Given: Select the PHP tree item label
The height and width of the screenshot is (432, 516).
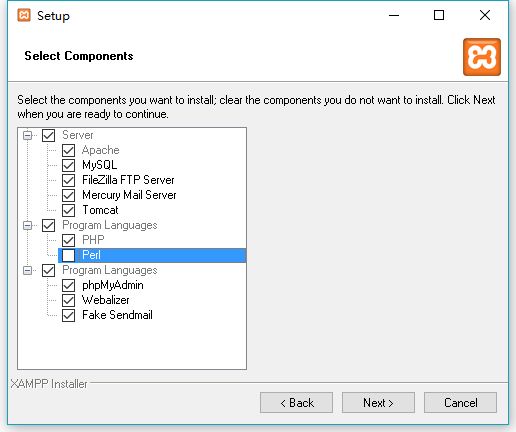Looking at the screenshot, I should tap(93, 240).
